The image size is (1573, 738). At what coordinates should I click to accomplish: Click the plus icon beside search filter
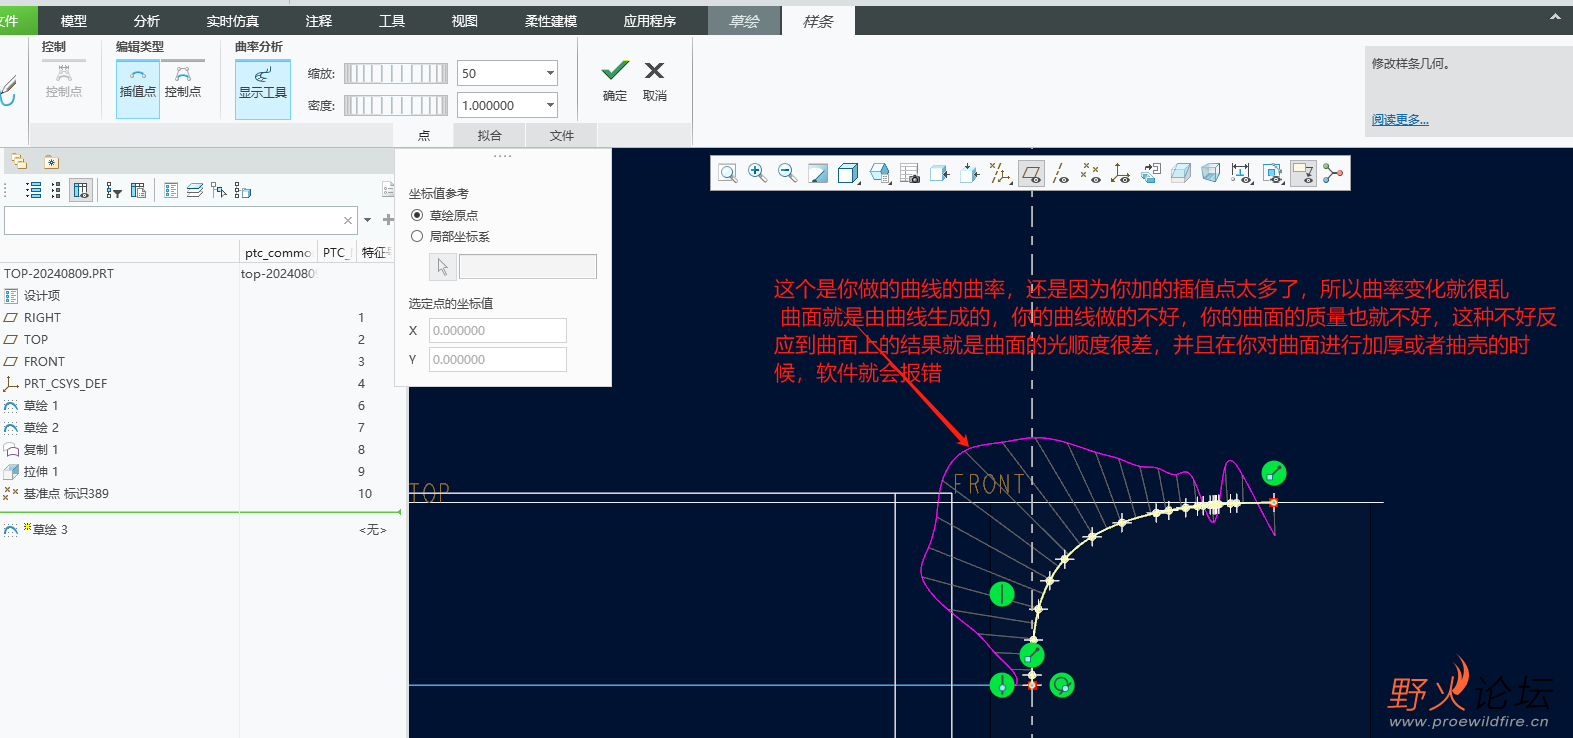tap(388, 220)
